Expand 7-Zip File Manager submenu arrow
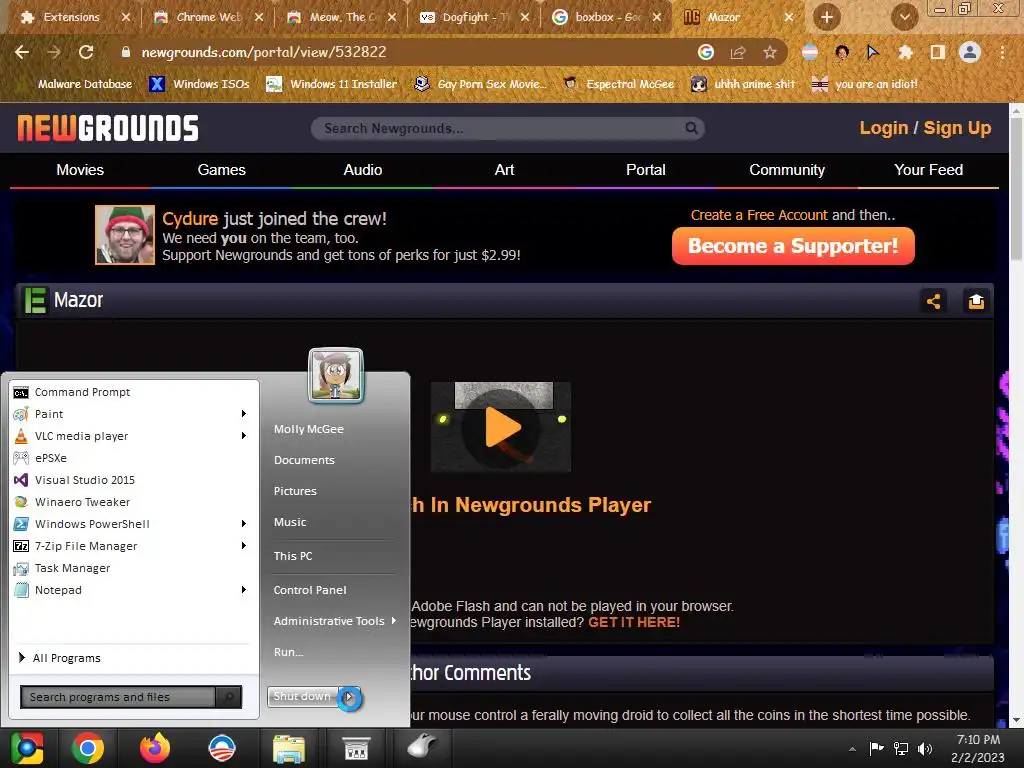This screenshot has width=1024, height=768. (244, 545)
